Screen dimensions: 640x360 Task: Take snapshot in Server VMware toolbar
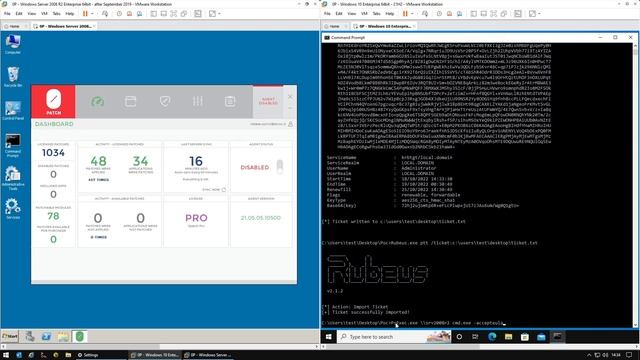click(x=119, y=13)
